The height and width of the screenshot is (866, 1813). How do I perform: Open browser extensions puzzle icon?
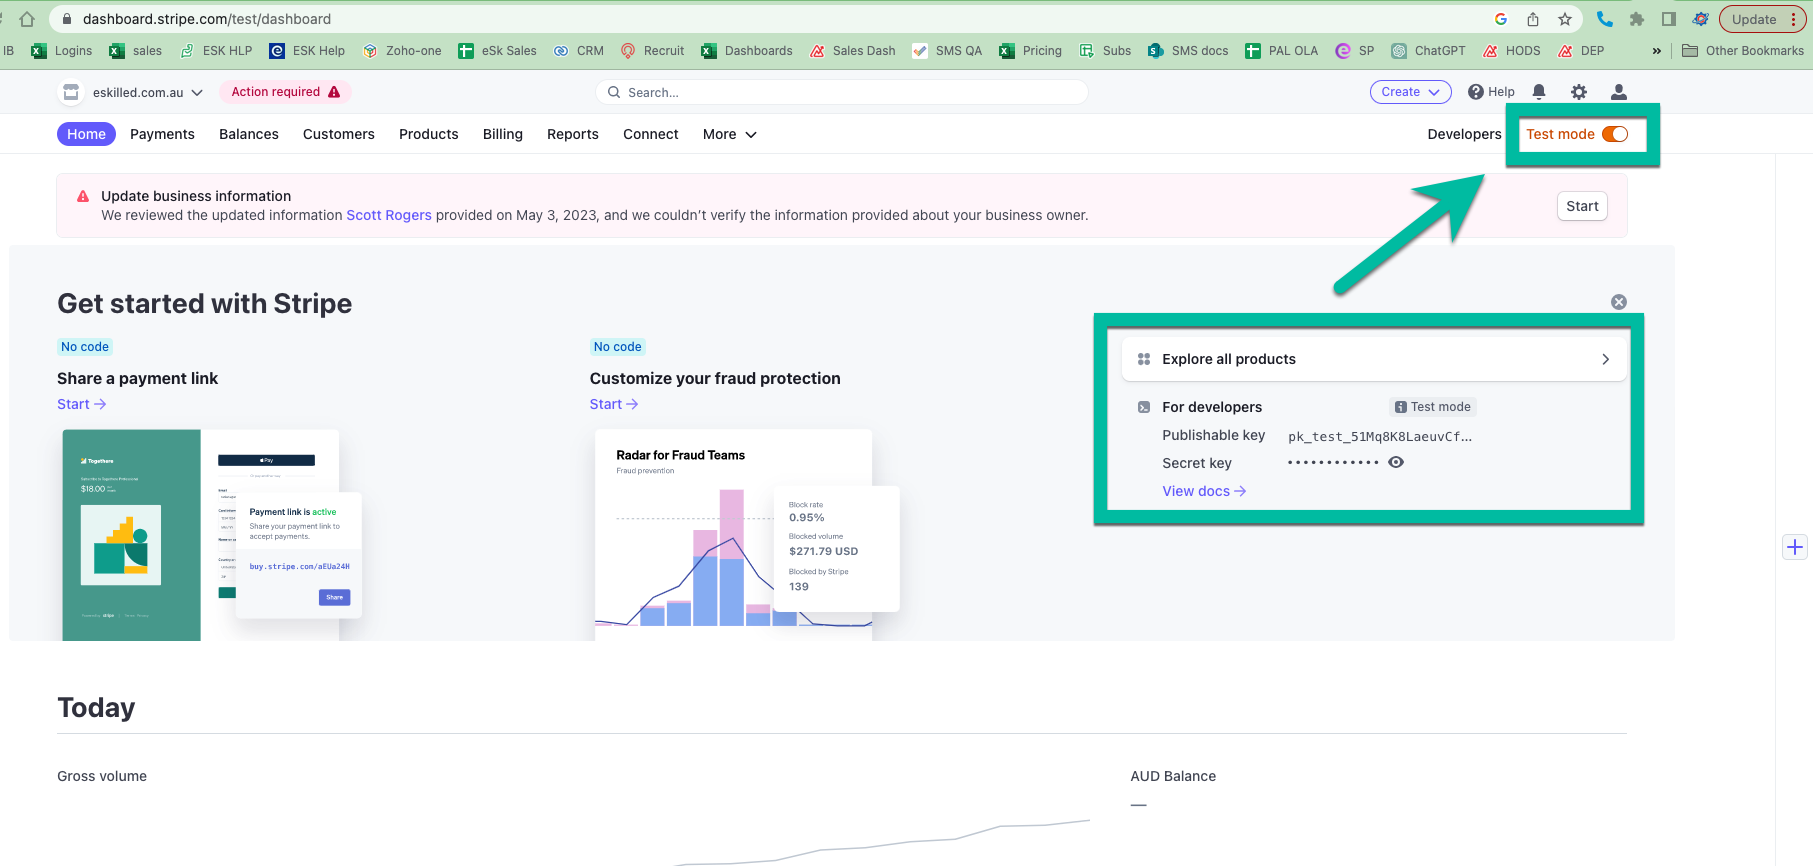(1637, 19)
